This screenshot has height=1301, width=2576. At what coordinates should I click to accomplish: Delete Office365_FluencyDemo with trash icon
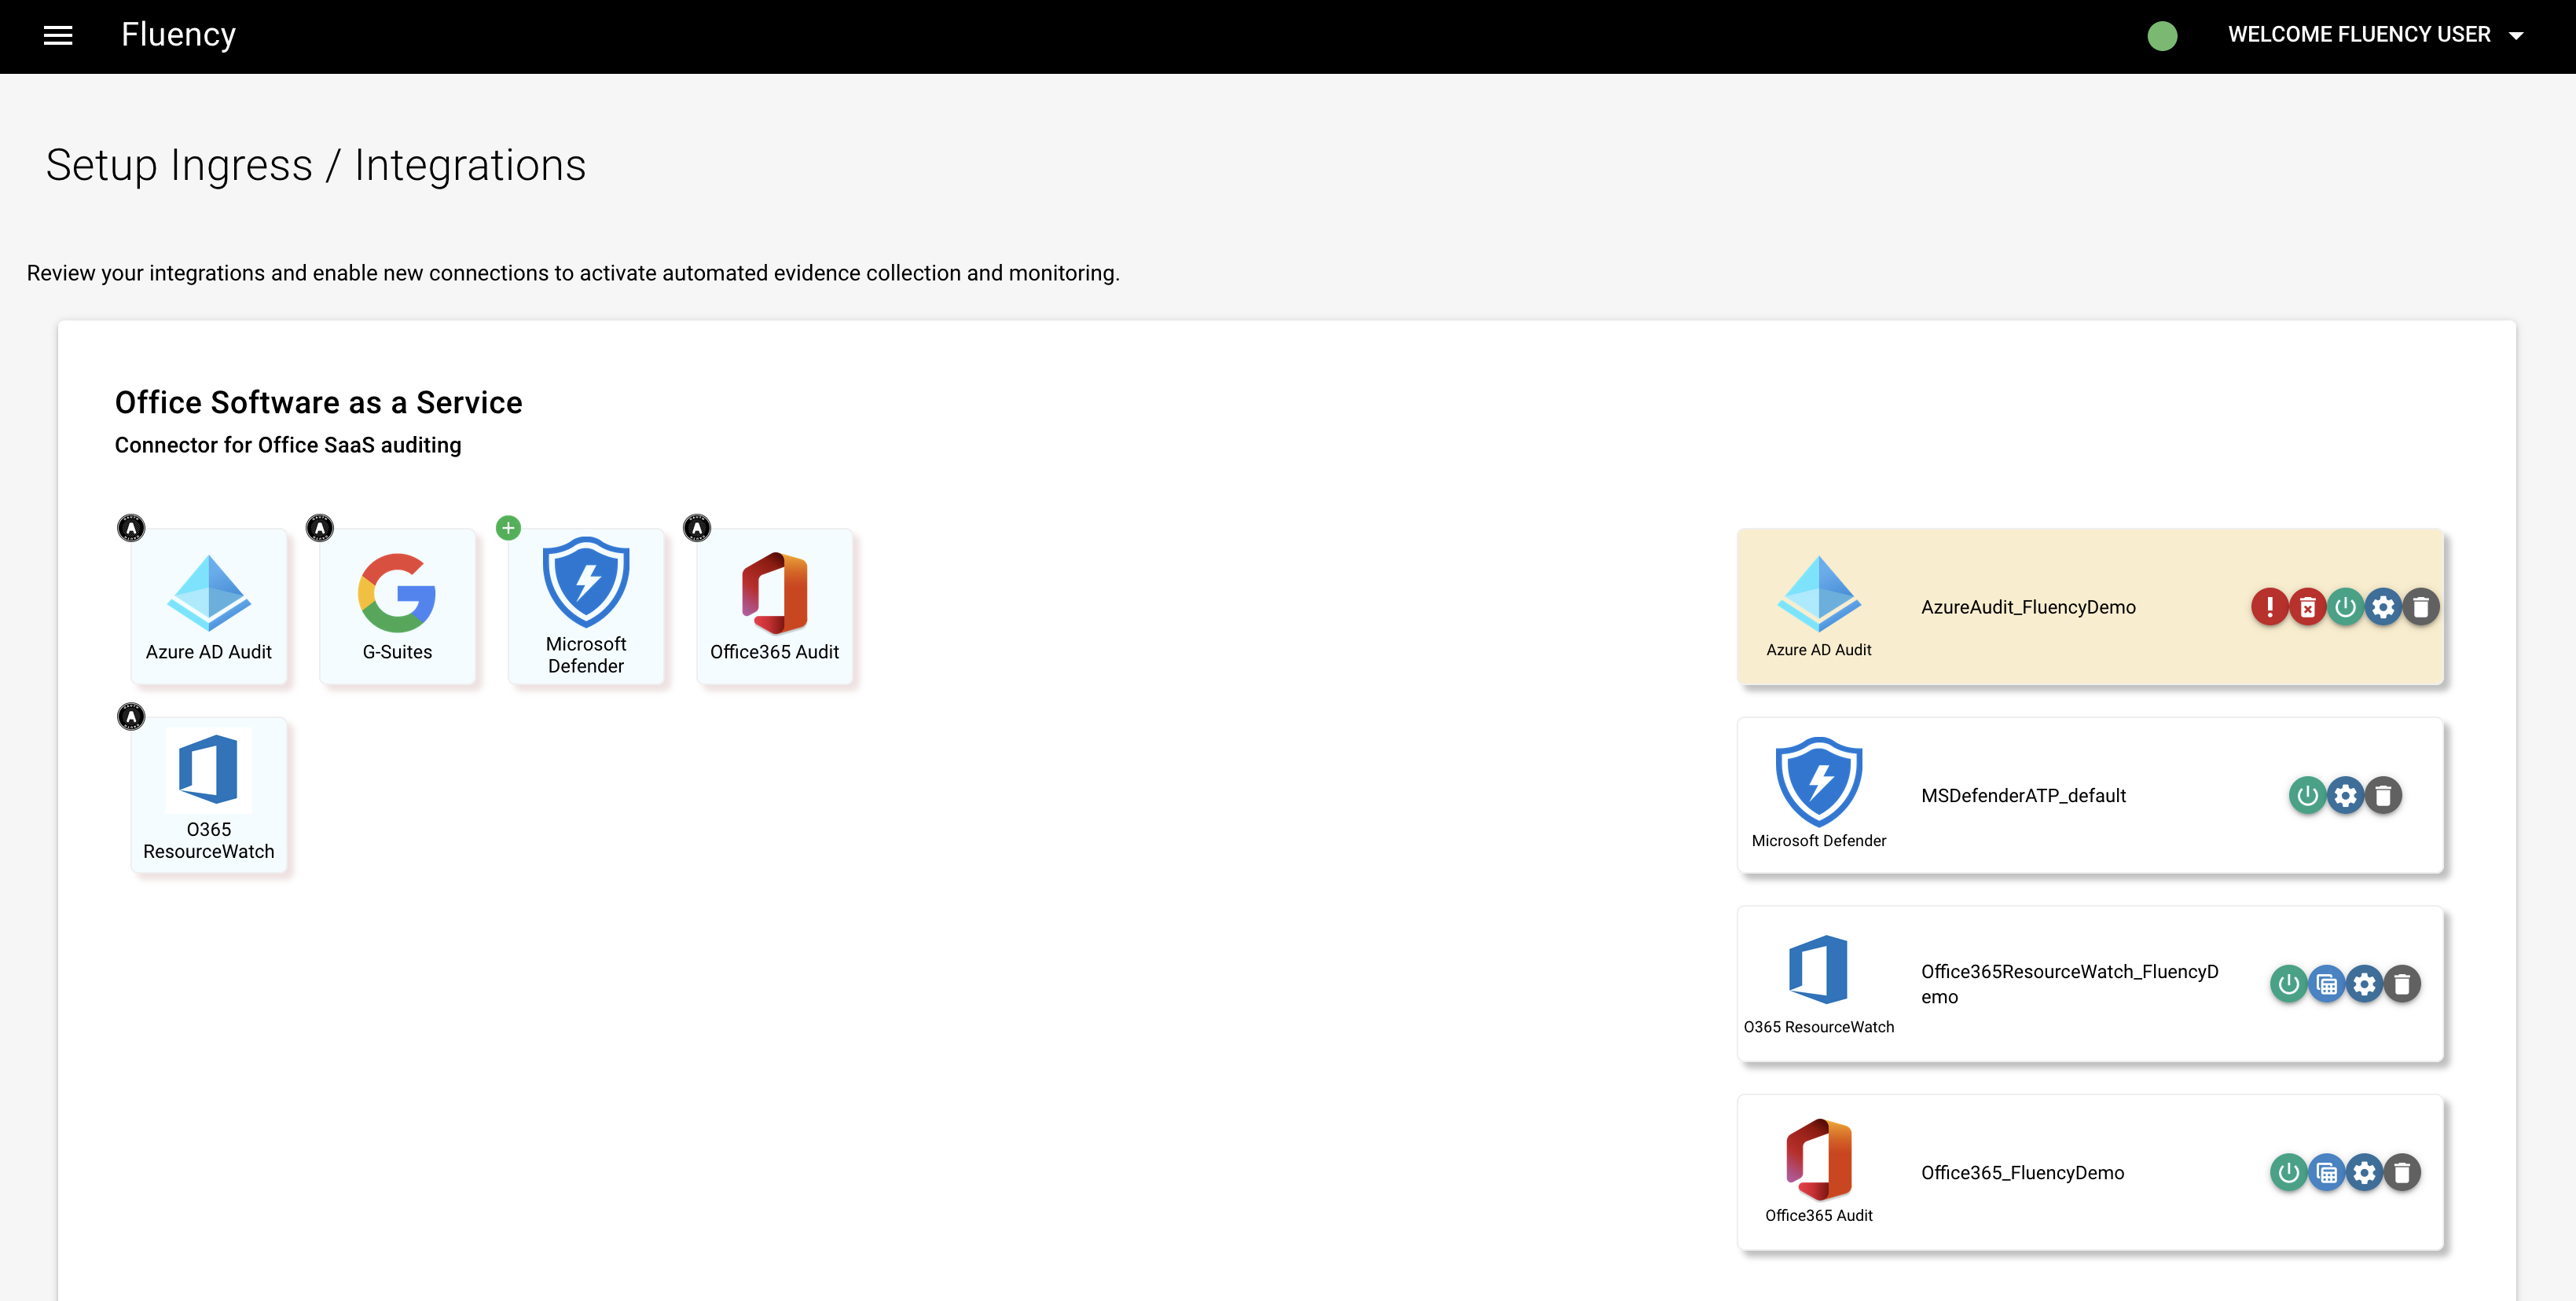coord(2402,1173)
